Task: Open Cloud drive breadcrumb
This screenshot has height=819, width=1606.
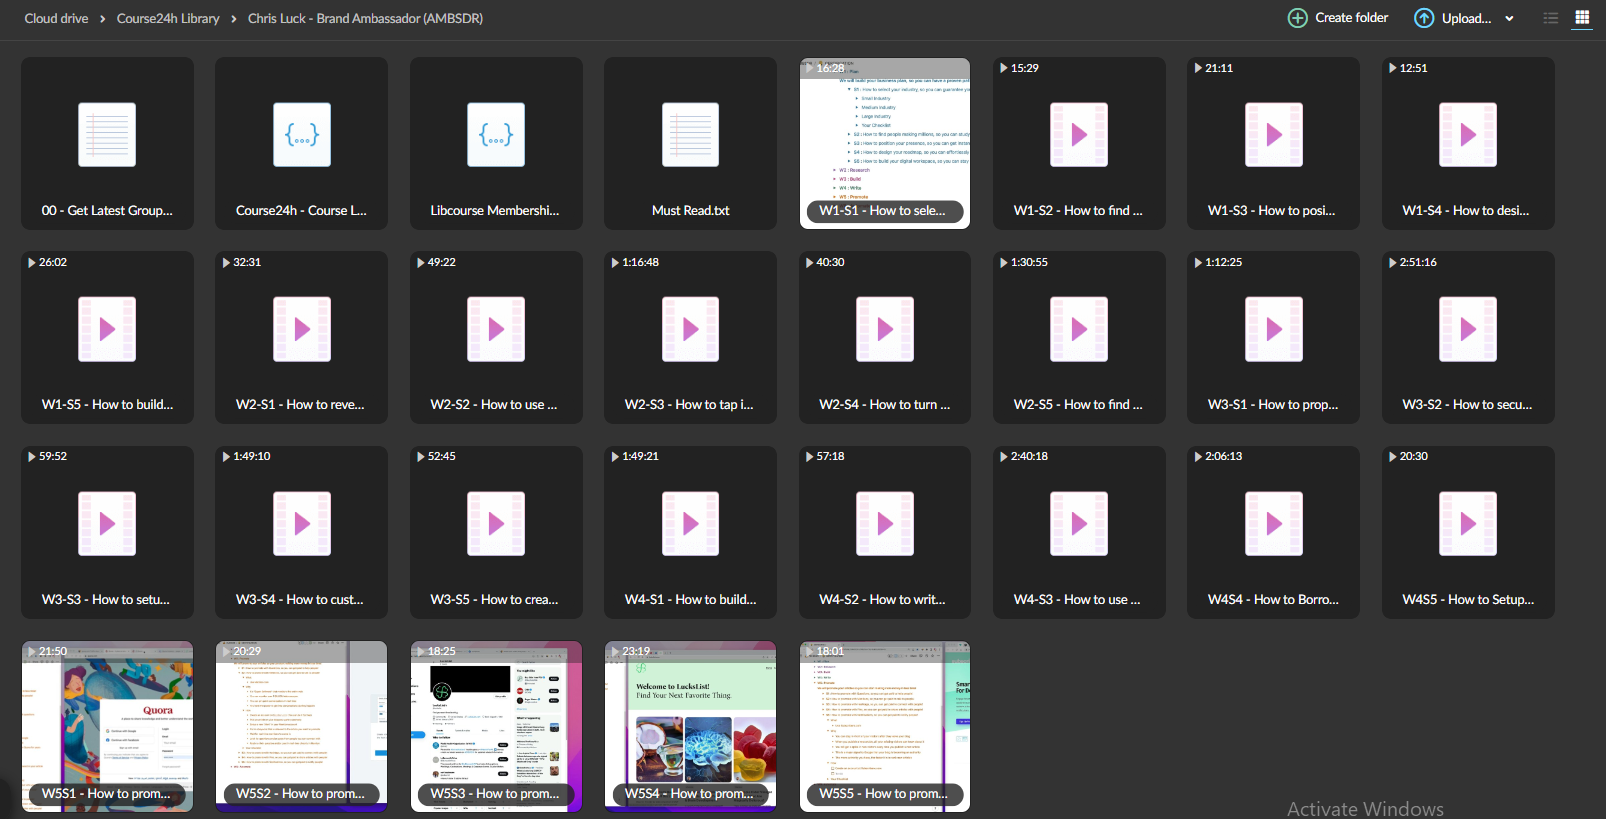Action: (x=56, y=18)
